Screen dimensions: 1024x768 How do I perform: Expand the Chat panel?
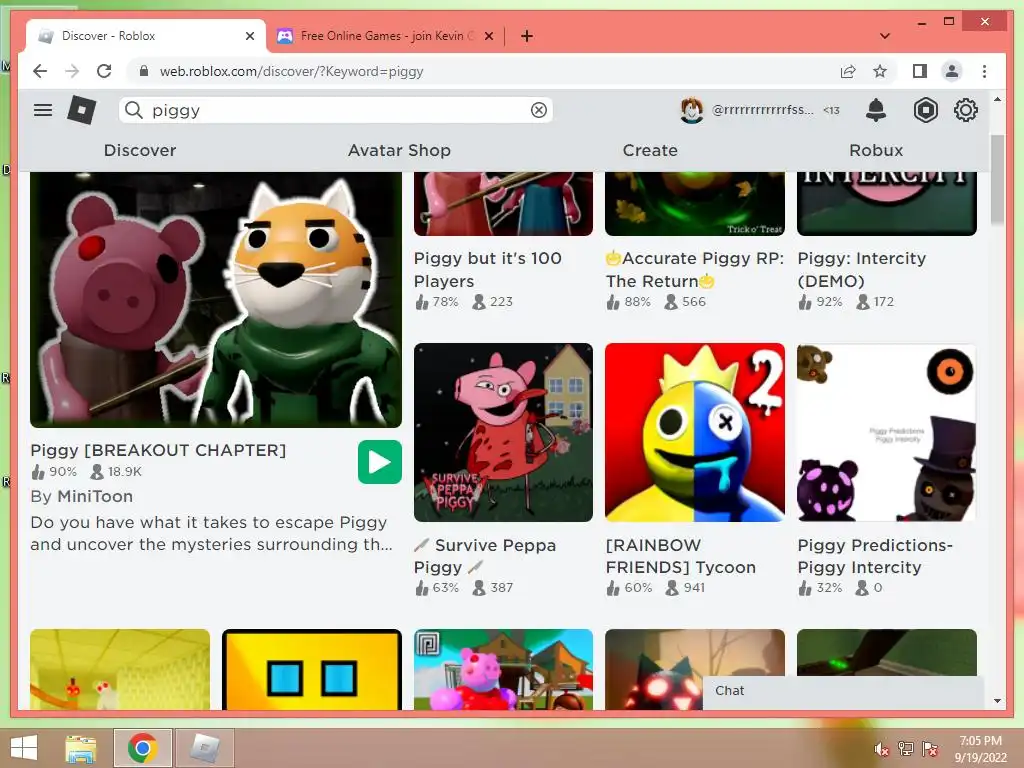843,691
